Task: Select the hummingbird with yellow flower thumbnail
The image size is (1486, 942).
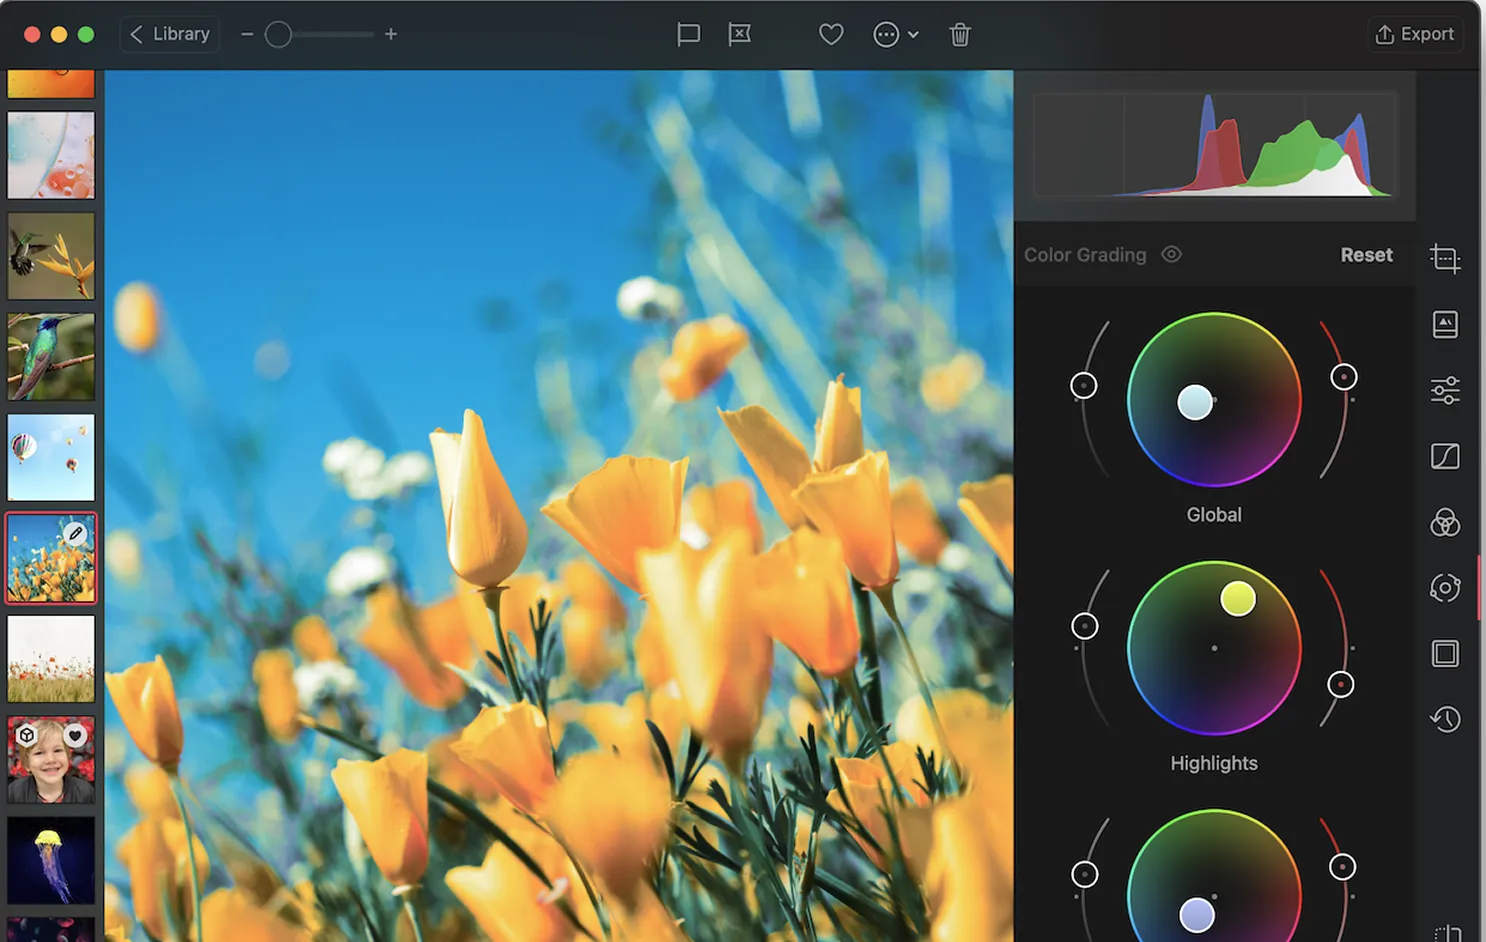Action: (x=51, y=256)
